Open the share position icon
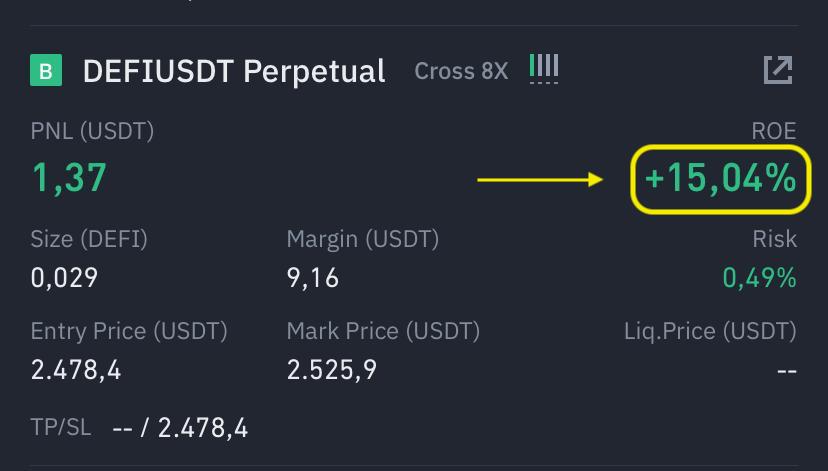This screenshot has height=471, width=828. 778,70
